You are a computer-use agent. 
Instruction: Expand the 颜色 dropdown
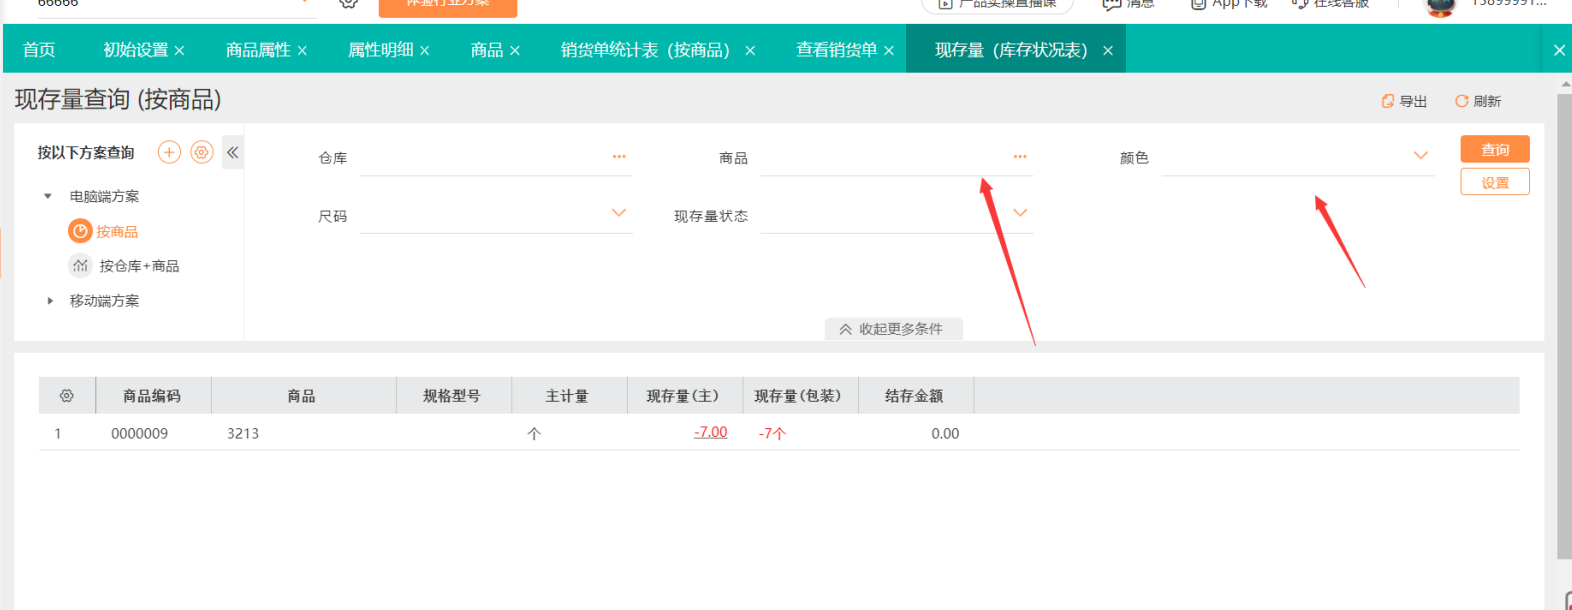(1420, 156)
